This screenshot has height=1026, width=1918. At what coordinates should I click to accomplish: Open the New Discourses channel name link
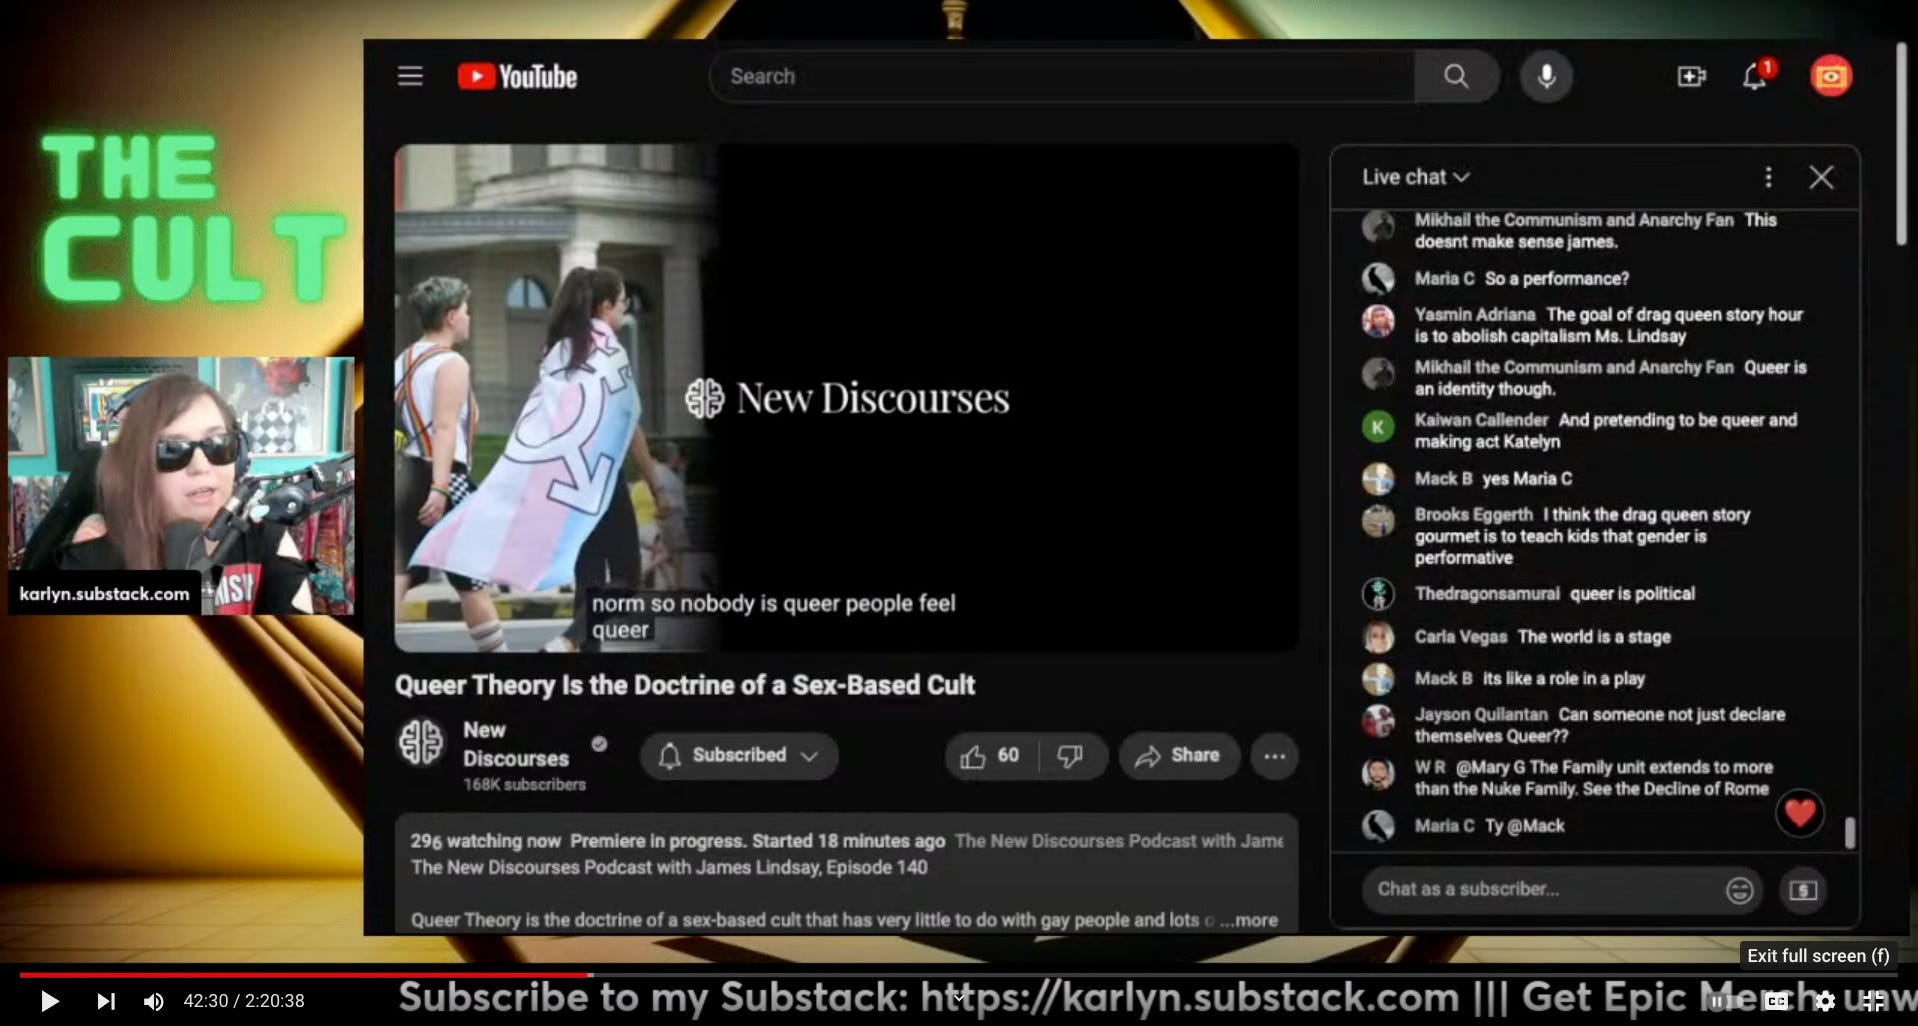[x=515, y=744]
